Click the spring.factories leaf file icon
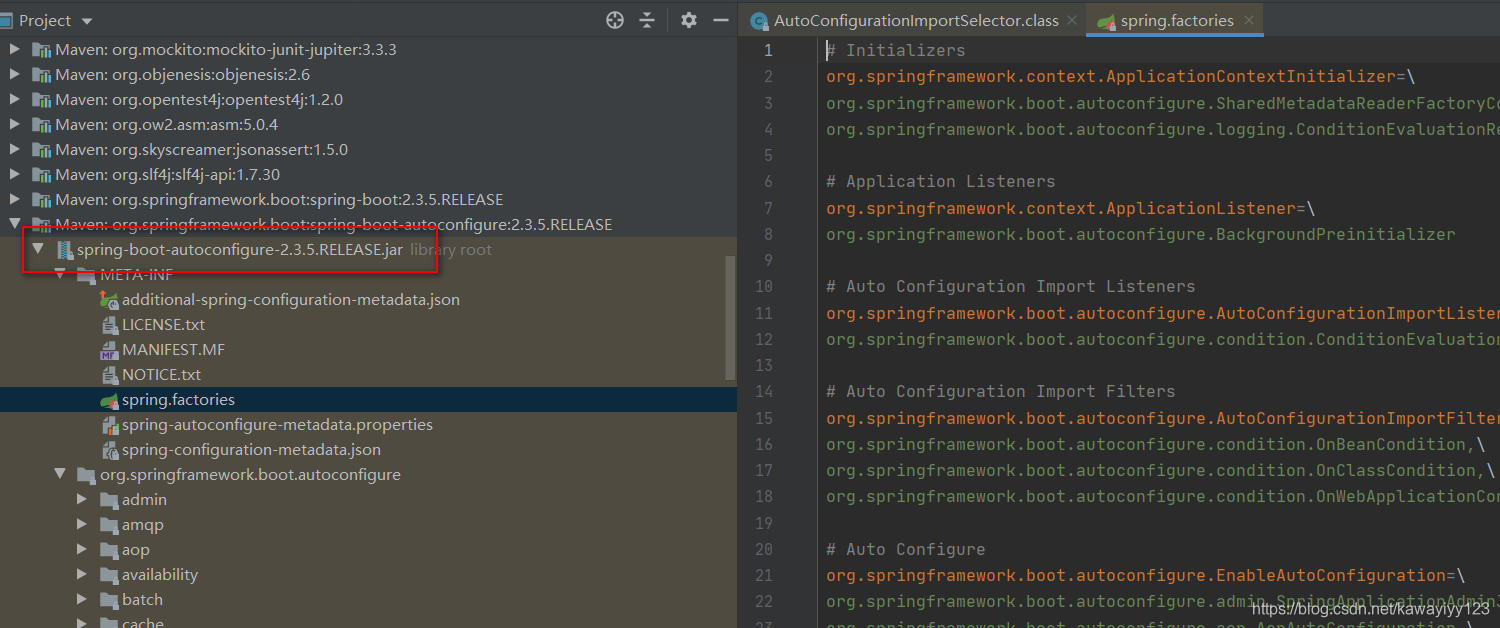Viewport: 1500px width, 628px height. [x=109, y=399]
